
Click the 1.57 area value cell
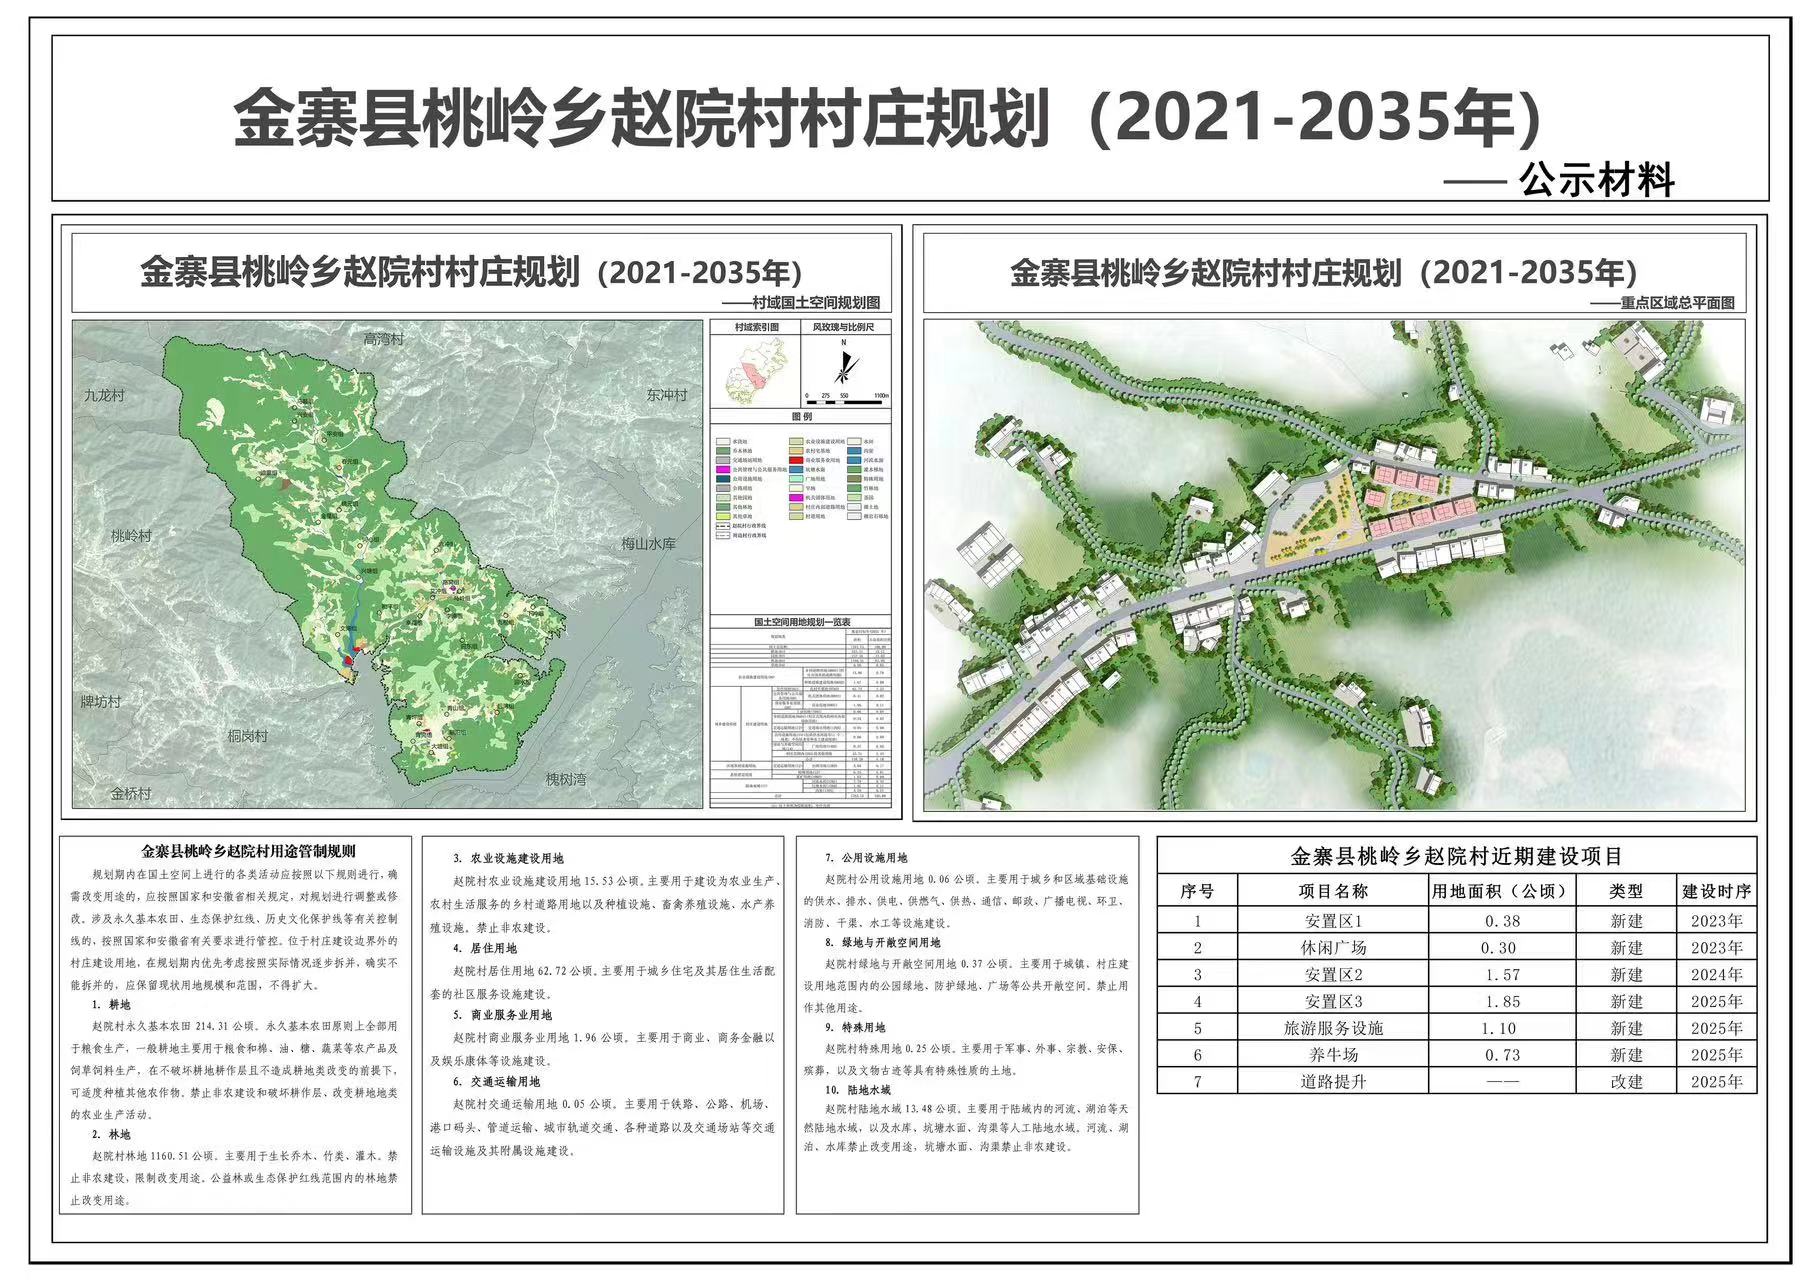pos(1501,975)
